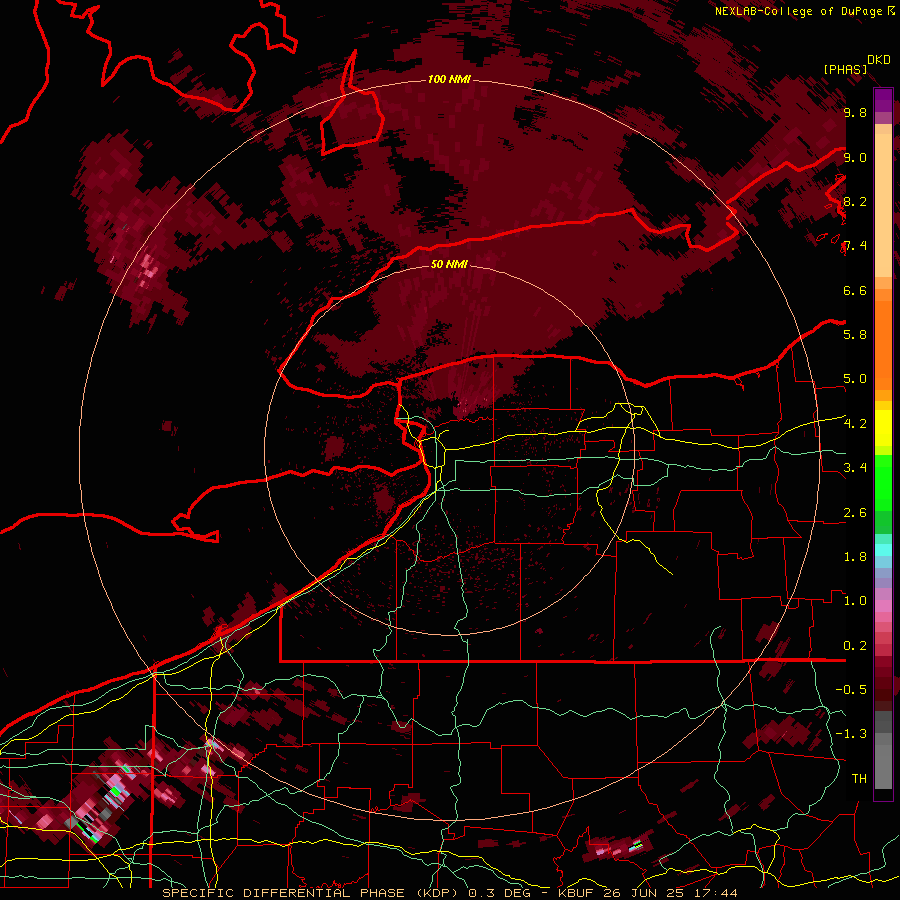
Task: Click the purple band atop the color scale
Action: click(x=883, y=100)
